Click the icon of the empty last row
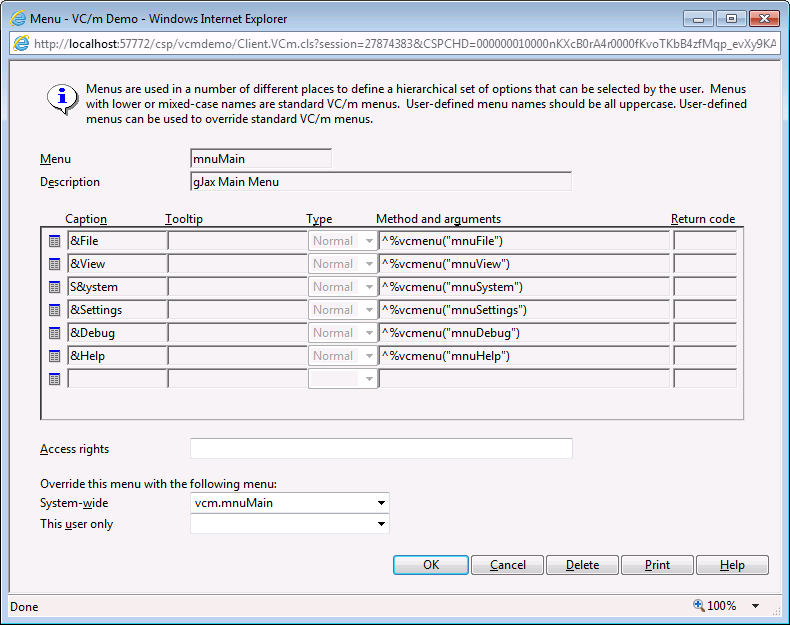The width and height of the screenshot is (790, 625). 54,379
